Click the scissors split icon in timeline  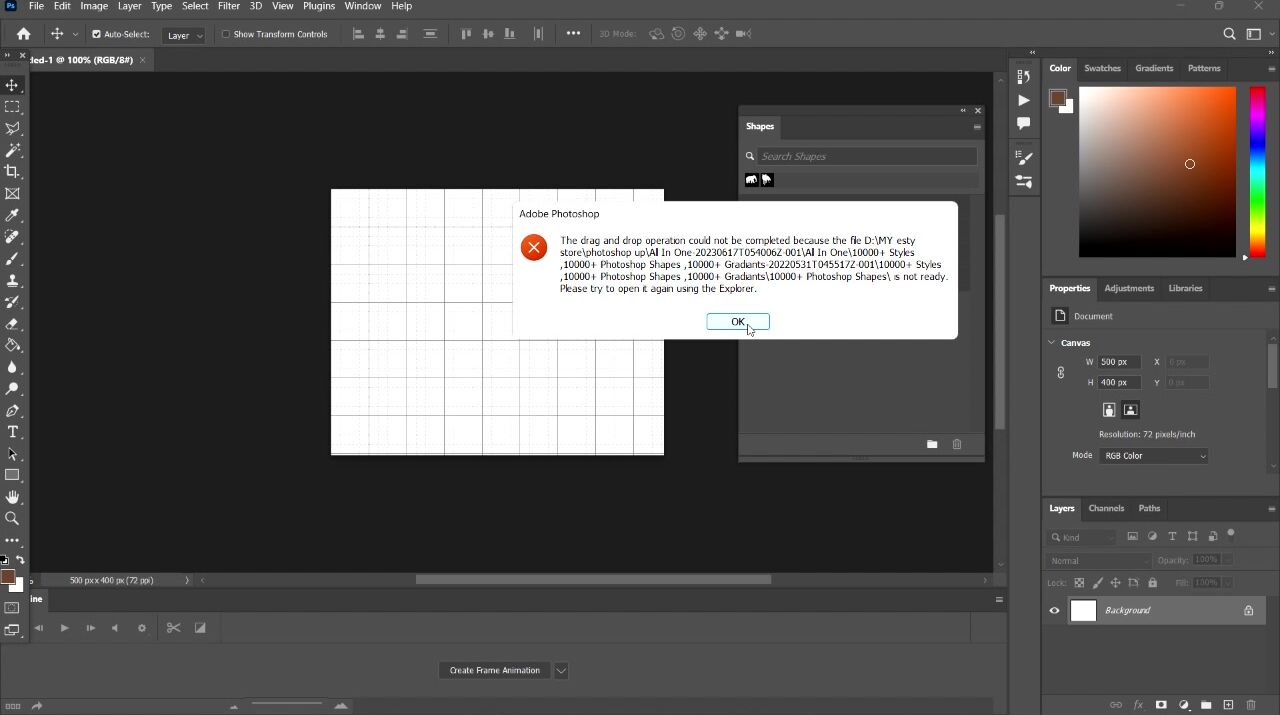point(173,628)
